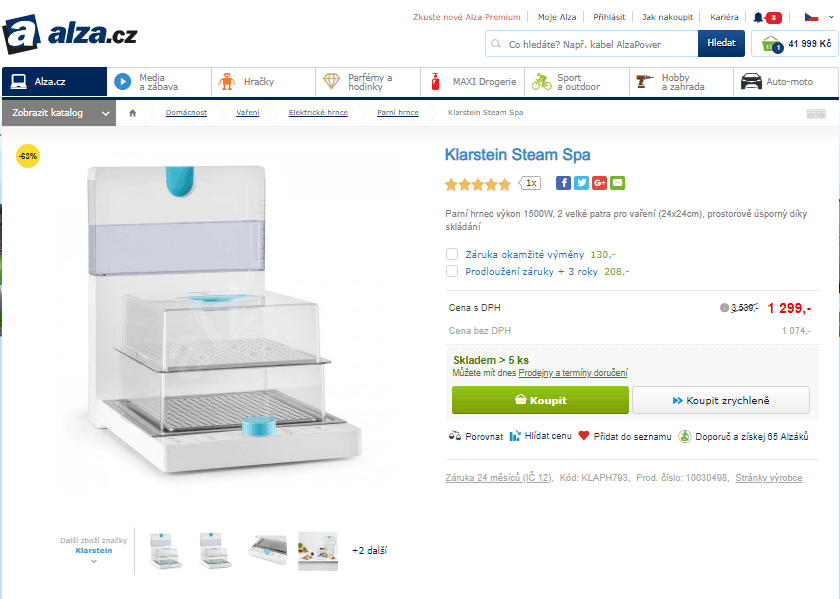Screen dimensions: 840x599
Task: Share on Google Plus icon
Action: point(599,183)
